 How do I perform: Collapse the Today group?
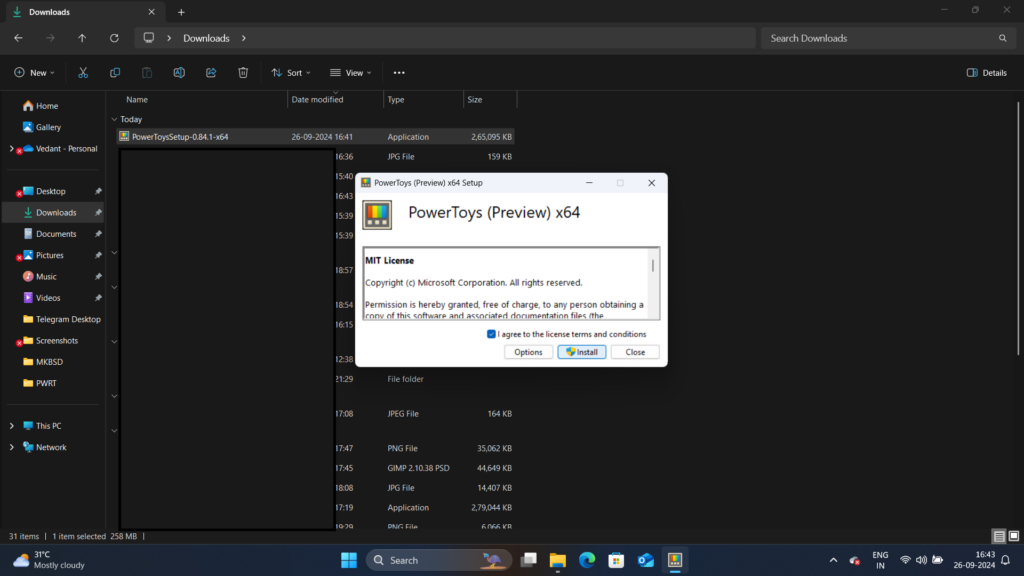(114, 119)
